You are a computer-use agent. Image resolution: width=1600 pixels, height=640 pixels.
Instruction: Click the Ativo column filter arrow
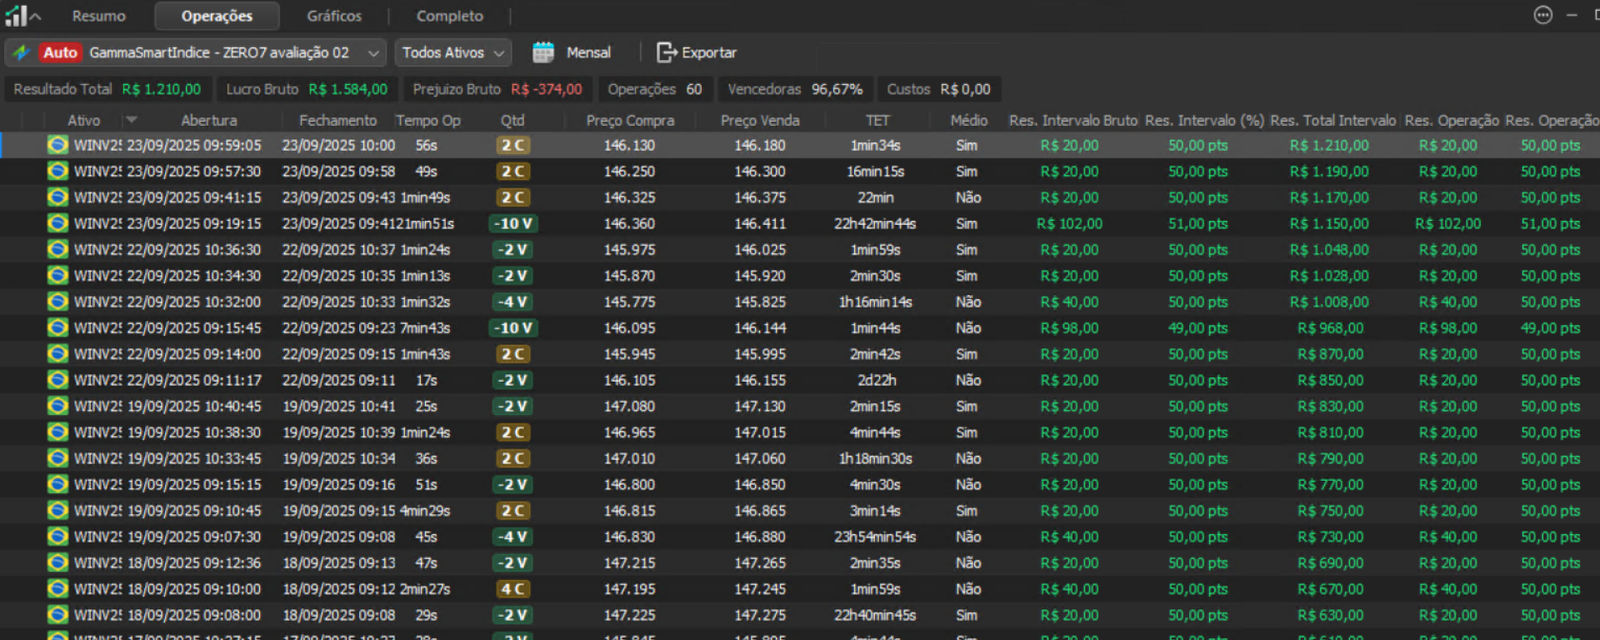tap(131, 120)
